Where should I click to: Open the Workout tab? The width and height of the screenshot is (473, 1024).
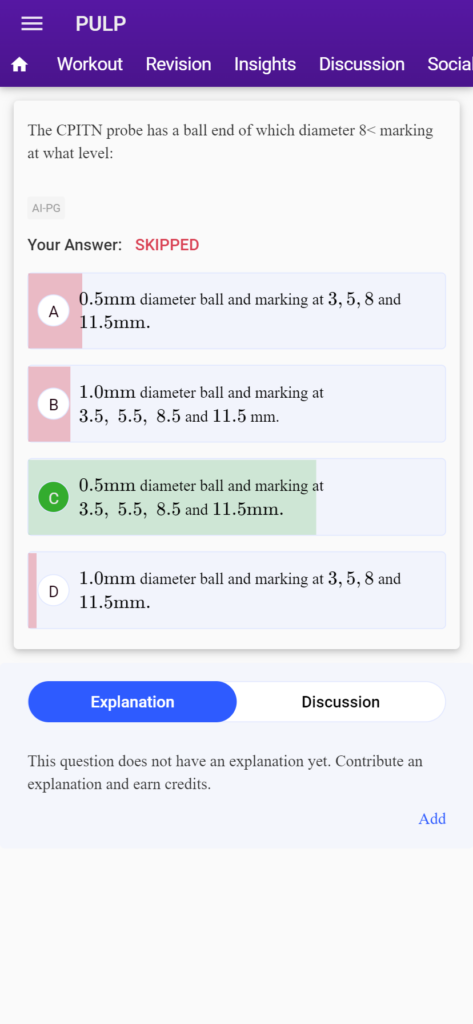click(90, 64)
